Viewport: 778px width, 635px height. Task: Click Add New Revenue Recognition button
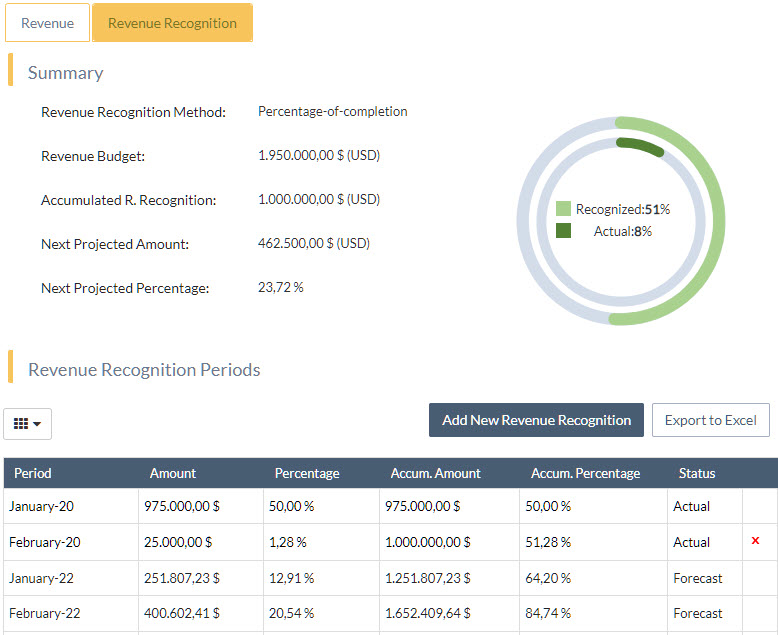point(536,420)
